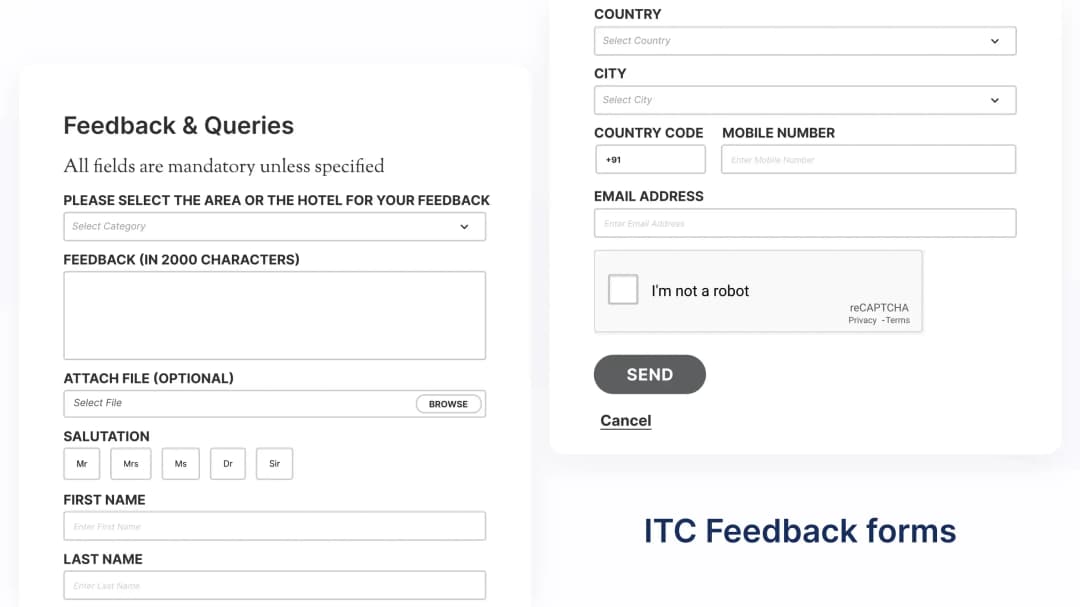Click the Last Name input field

(x=274, y=585)
